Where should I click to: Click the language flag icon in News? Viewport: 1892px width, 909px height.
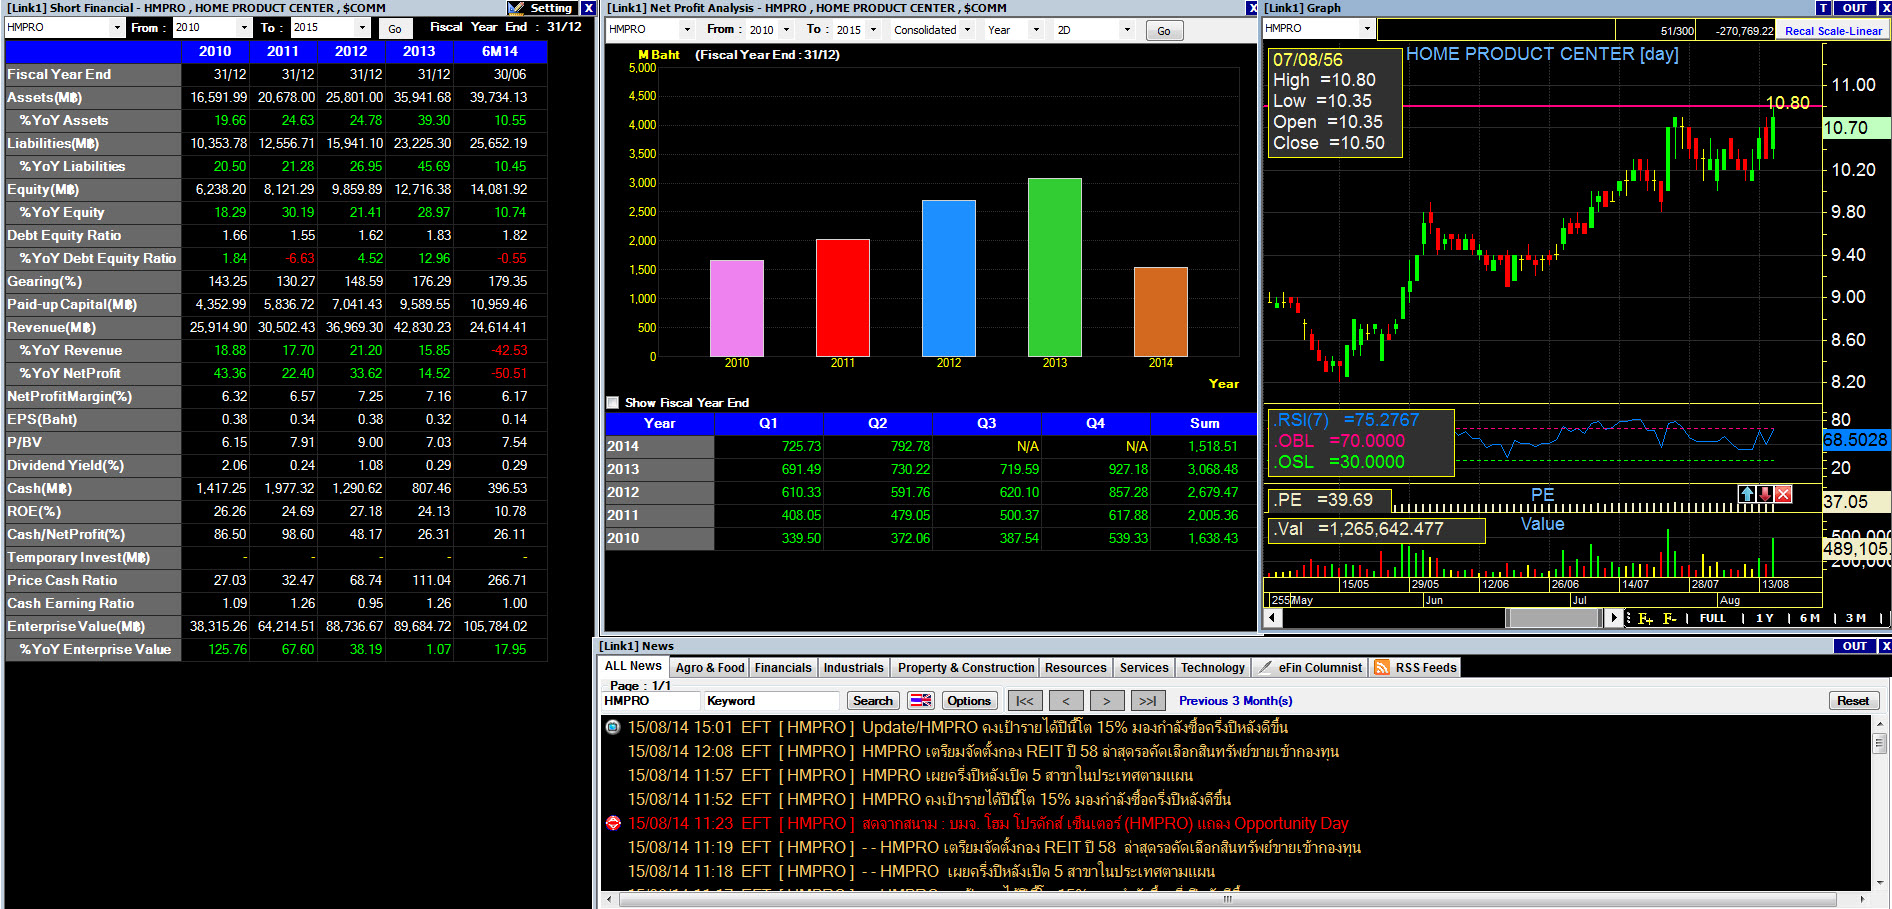(x=921, y=701)
